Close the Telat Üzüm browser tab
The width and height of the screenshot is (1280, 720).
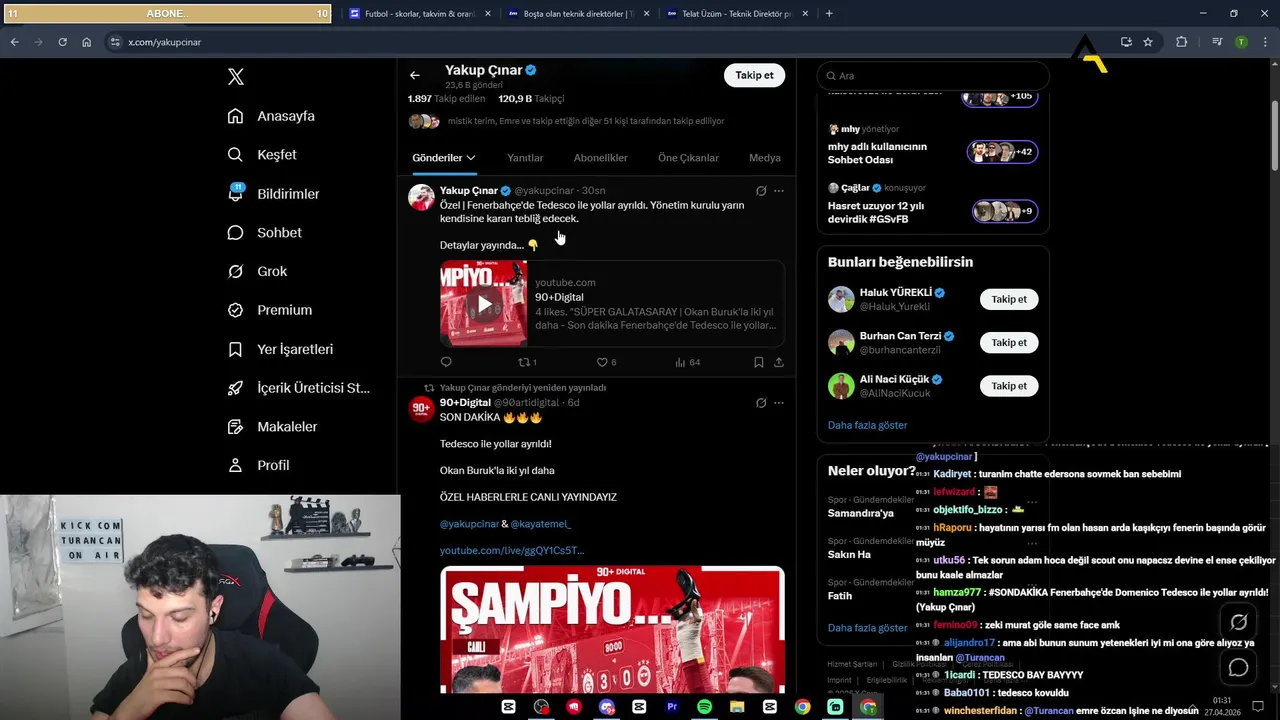(x=806, y=14)
